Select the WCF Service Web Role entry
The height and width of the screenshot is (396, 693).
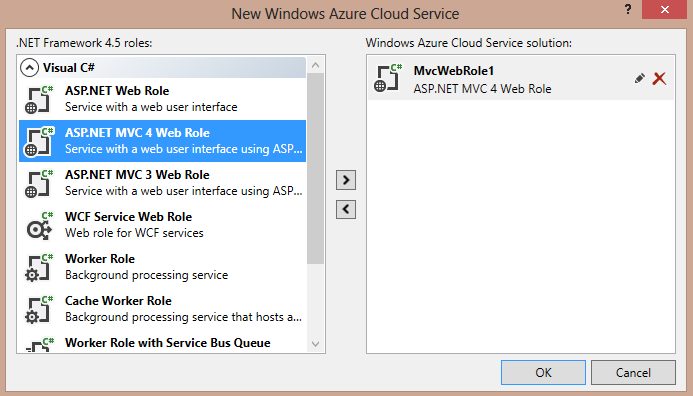point(162,225)
